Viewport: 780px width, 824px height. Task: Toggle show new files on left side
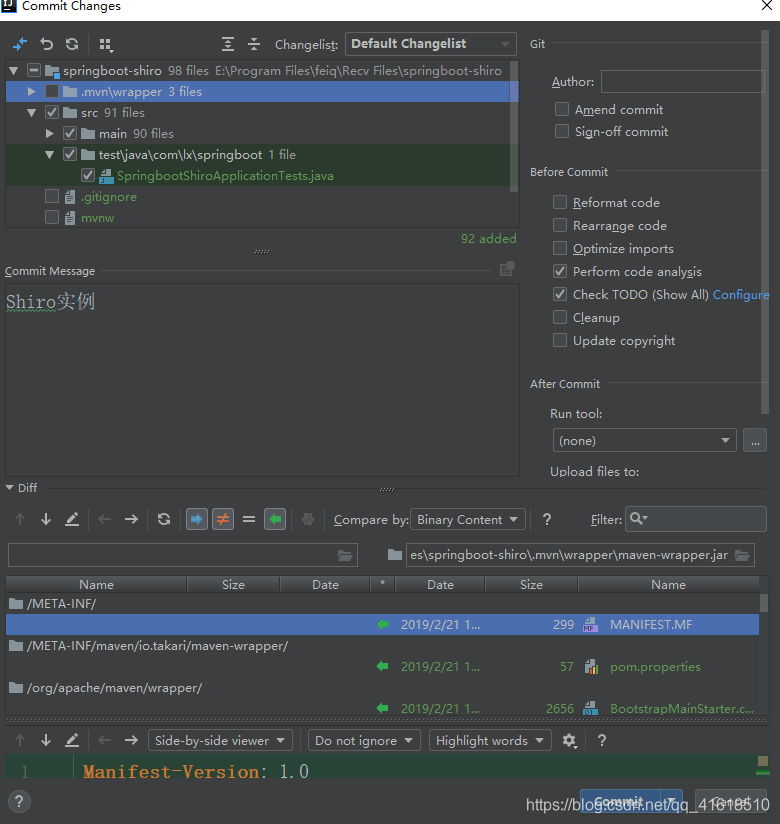click(x=197, y=519)
